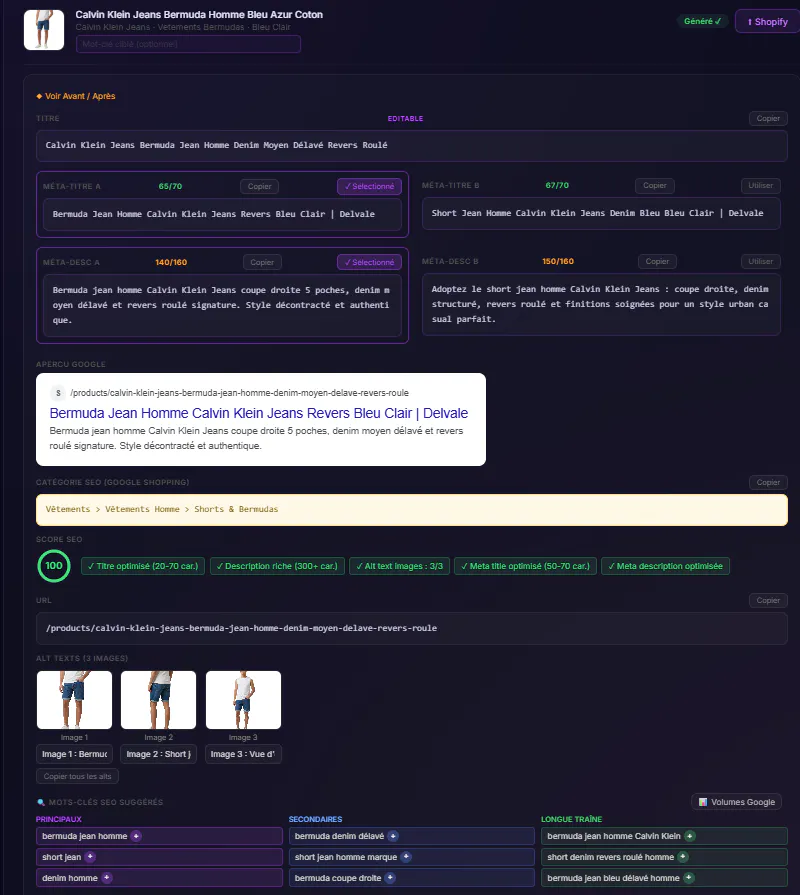Open Image 3 thumbnail
Screen dimensions: 800x895
pyautogui.click(x=243, y=700)
